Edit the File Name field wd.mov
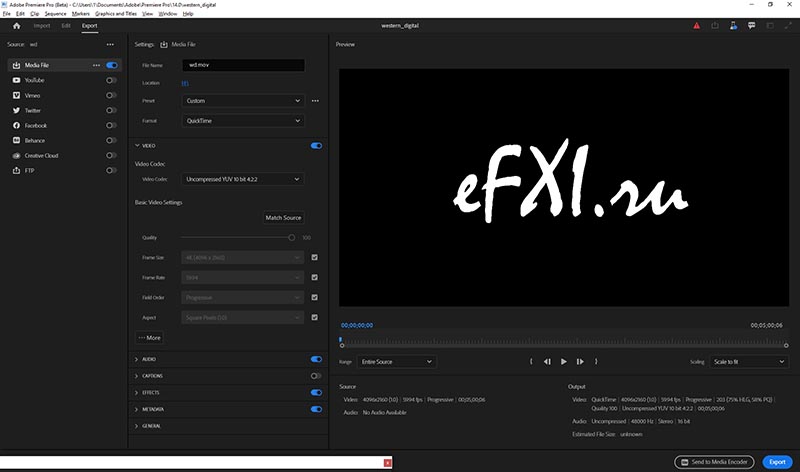 point(243,65)
